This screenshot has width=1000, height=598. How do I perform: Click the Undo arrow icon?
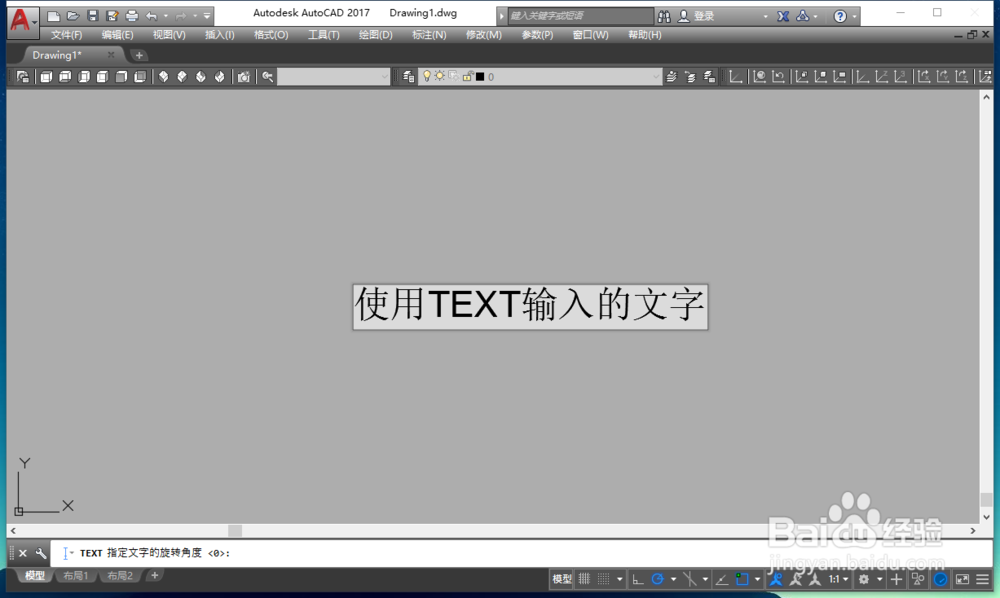[152, 16]
